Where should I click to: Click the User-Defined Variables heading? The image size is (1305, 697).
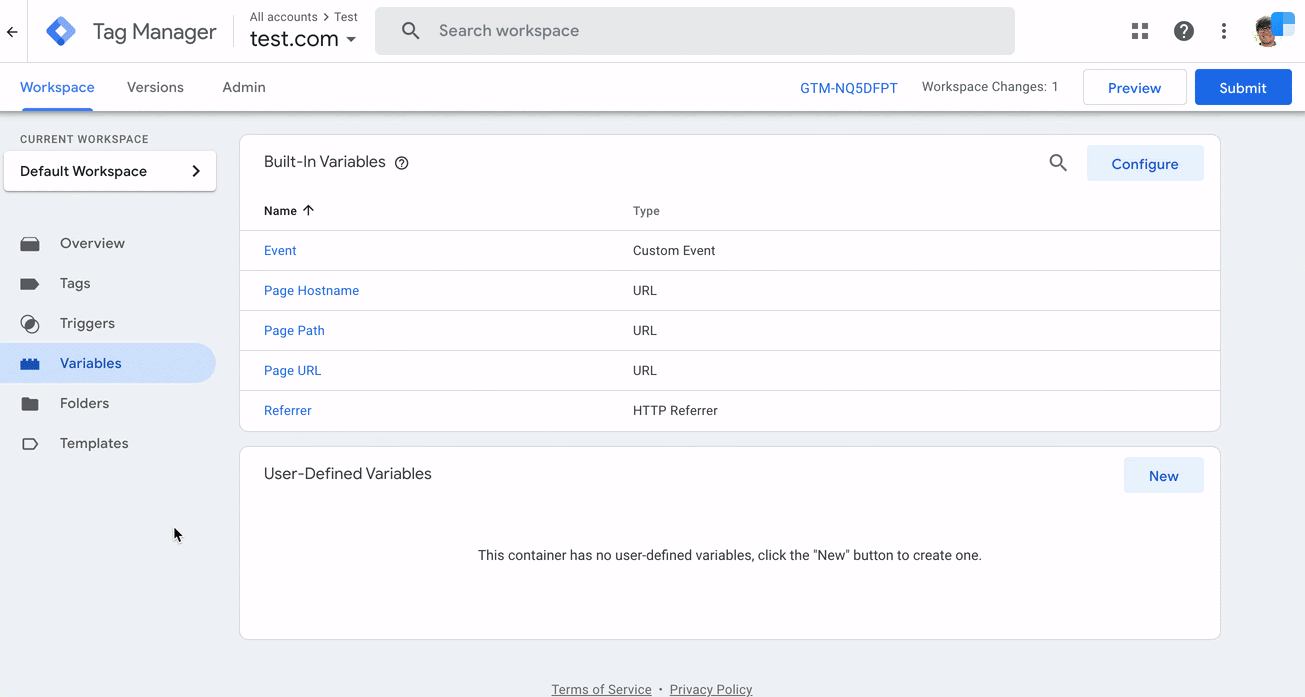(348, 474)
